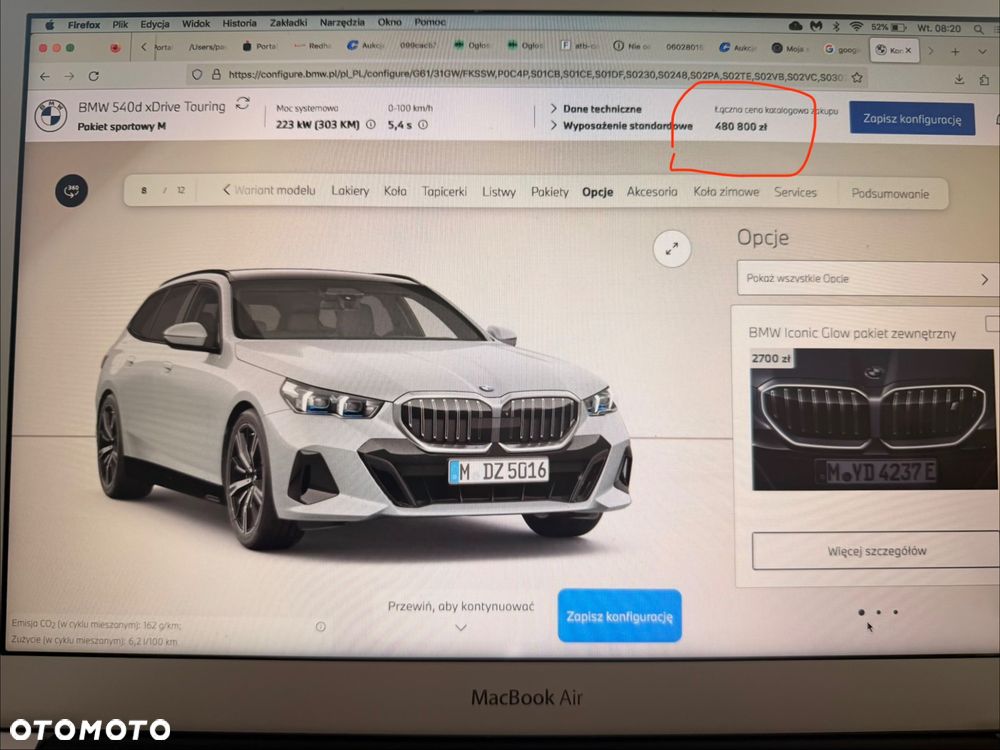Click the emissions info icon
Viewport: 1000px width, 750px height.
click(321, 627)
